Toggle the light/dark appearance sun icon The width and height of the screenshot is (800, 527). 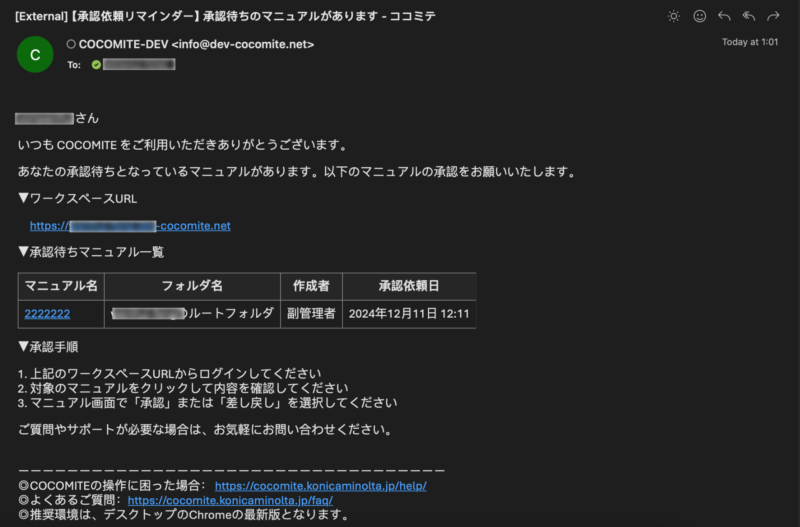tap(673, 16)
